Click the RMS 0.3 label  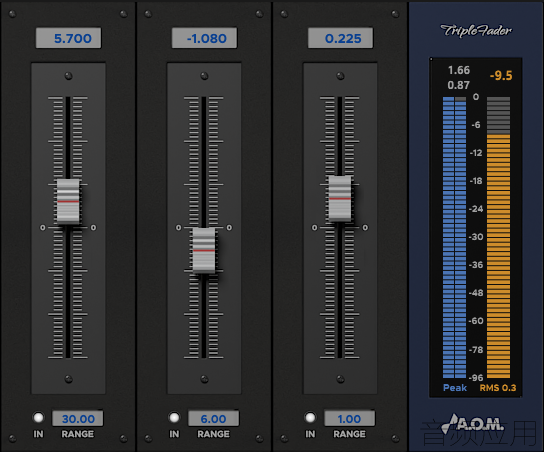[x=498, y=388]
